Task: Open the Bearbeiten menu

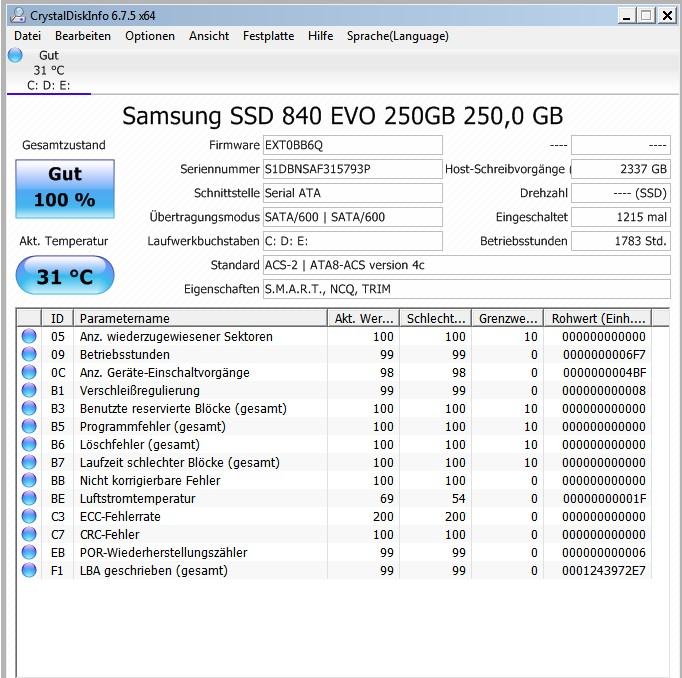Action: [x=83, y=36]
